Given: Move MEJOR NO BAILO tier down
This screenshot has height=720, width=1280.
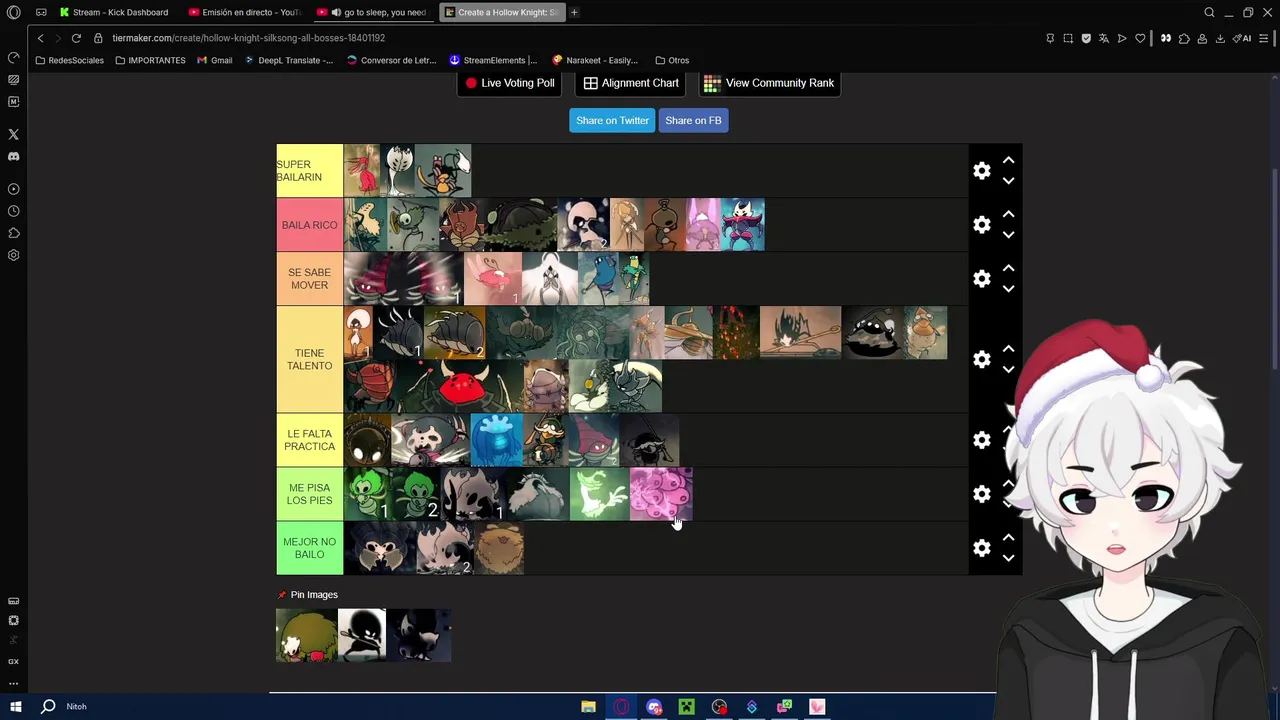Looking at the screenshot, I should tap(1008, 558).
